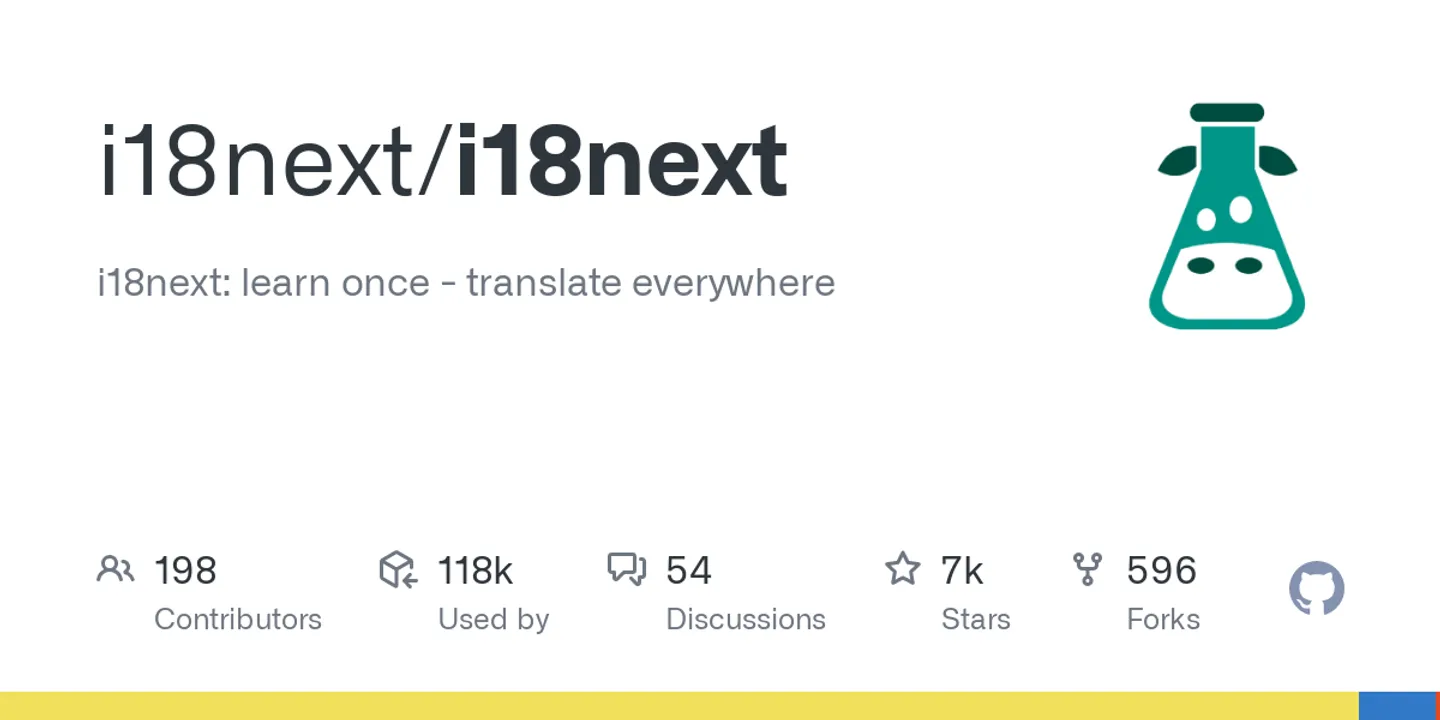Open the Discussions label

click(x=746, y=620)
